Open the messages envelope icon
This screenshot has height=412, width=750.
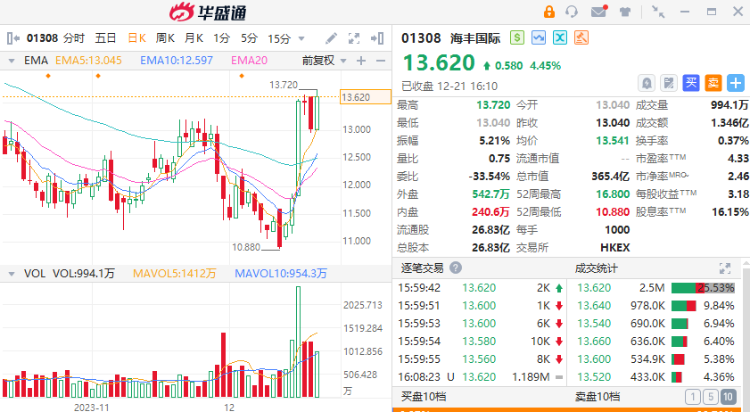click(x=599, y=11)
